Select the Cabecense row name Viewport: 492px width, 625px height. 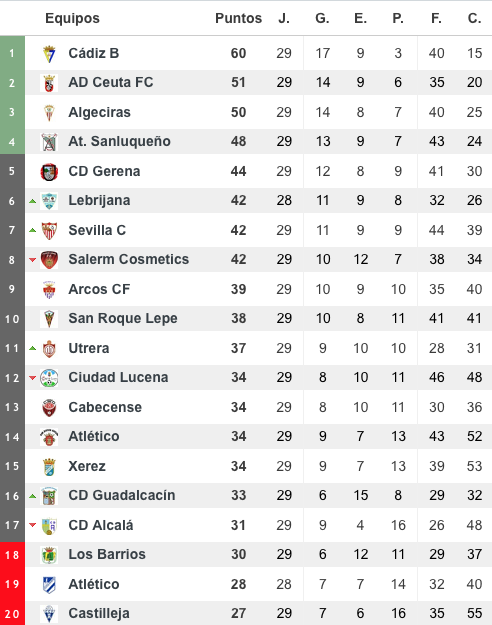coord(105,407)
